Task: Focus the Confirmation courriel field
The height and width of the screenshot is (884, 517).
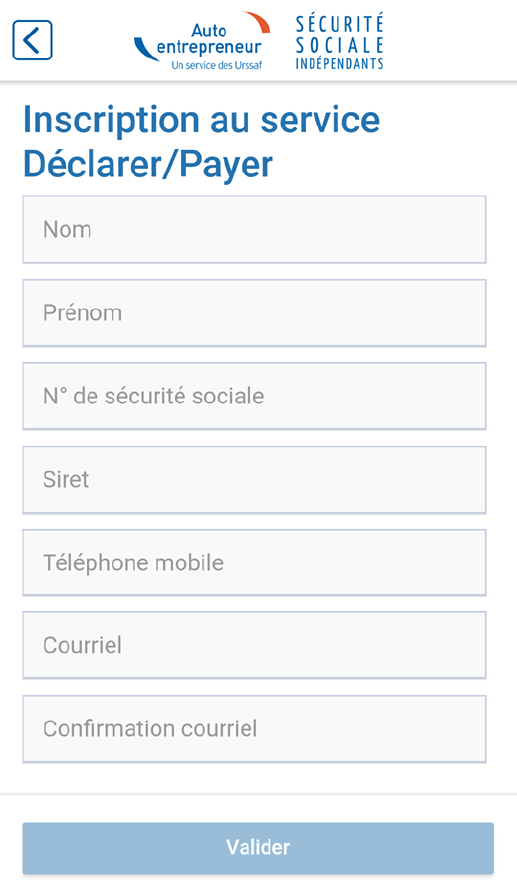Action: click(x=254, y=728)
